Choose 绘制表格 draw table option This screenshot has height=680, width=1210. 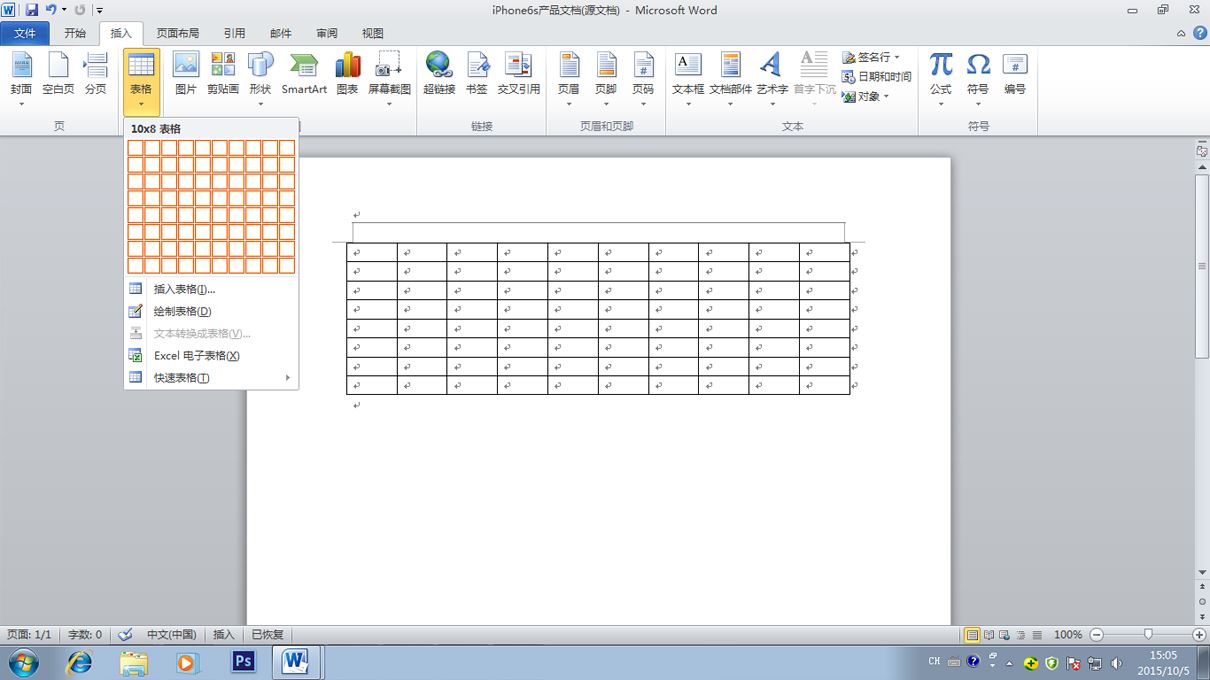(x=211, y=311)
